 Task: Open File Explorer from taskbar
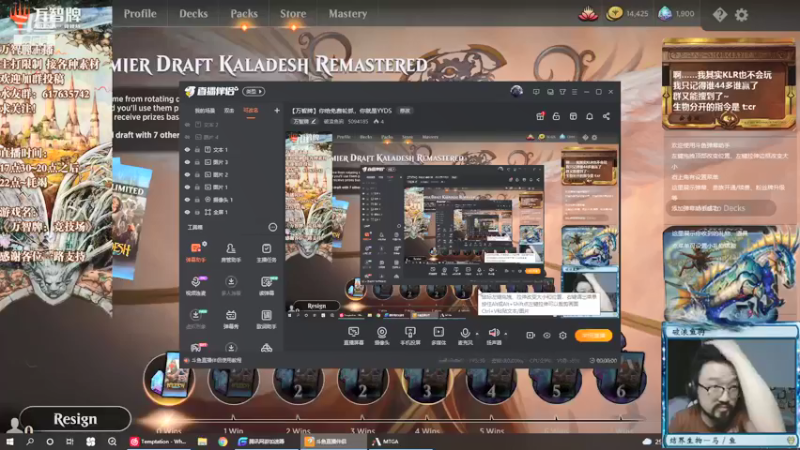202,441
